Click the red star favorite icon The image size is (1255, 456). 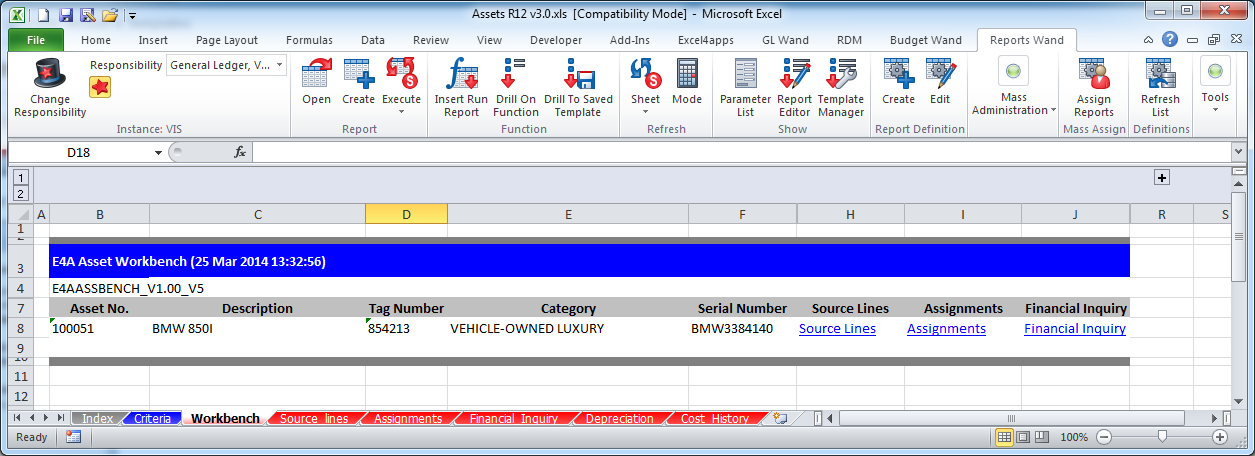coord(100,87)
